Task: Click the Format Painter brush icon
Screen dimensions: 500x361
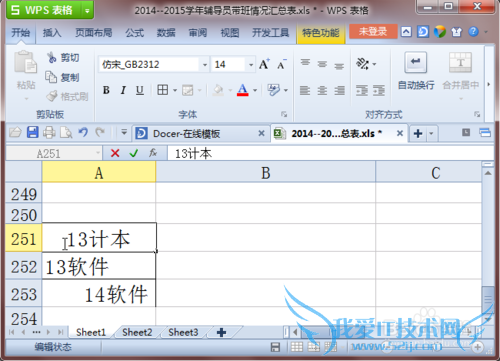Action: point(52,96)
